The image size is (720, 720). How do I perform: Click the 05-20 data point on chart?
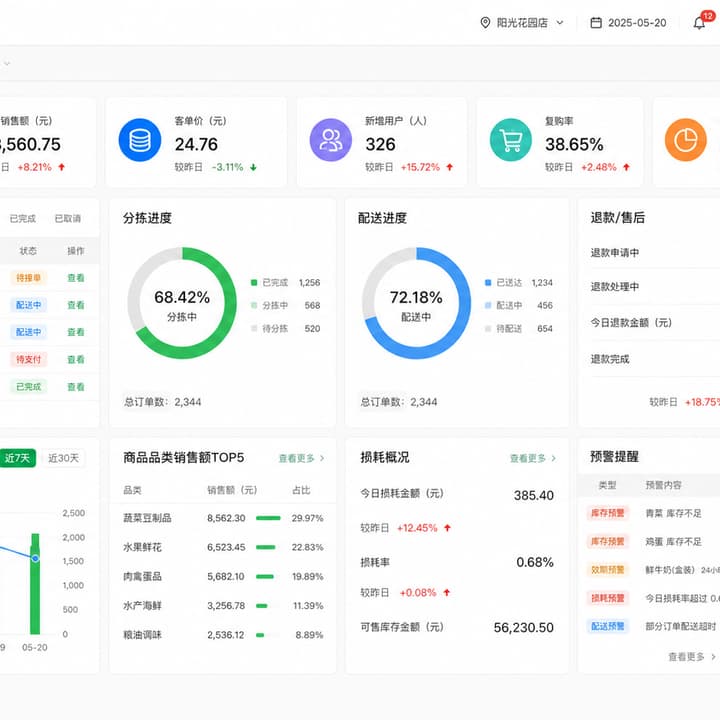(35, 558)
